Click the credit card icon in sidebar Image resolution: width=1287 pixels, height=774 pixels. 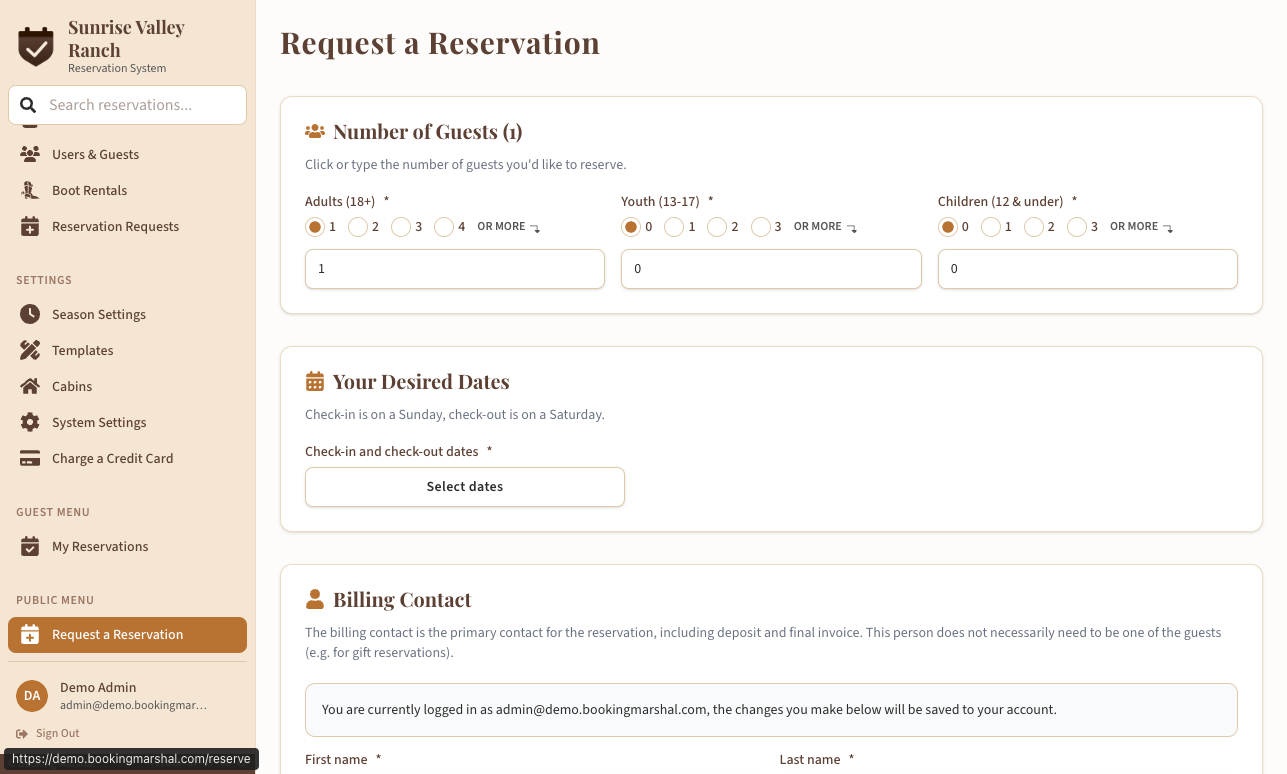click(x=30, y=458)
